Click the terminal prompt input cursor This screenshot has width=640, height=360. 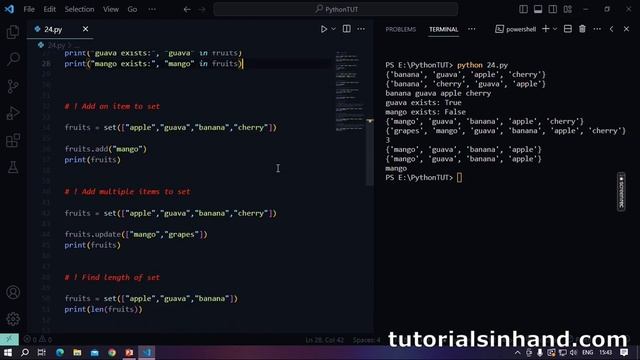pyautogui.click(x=460, y=178)
